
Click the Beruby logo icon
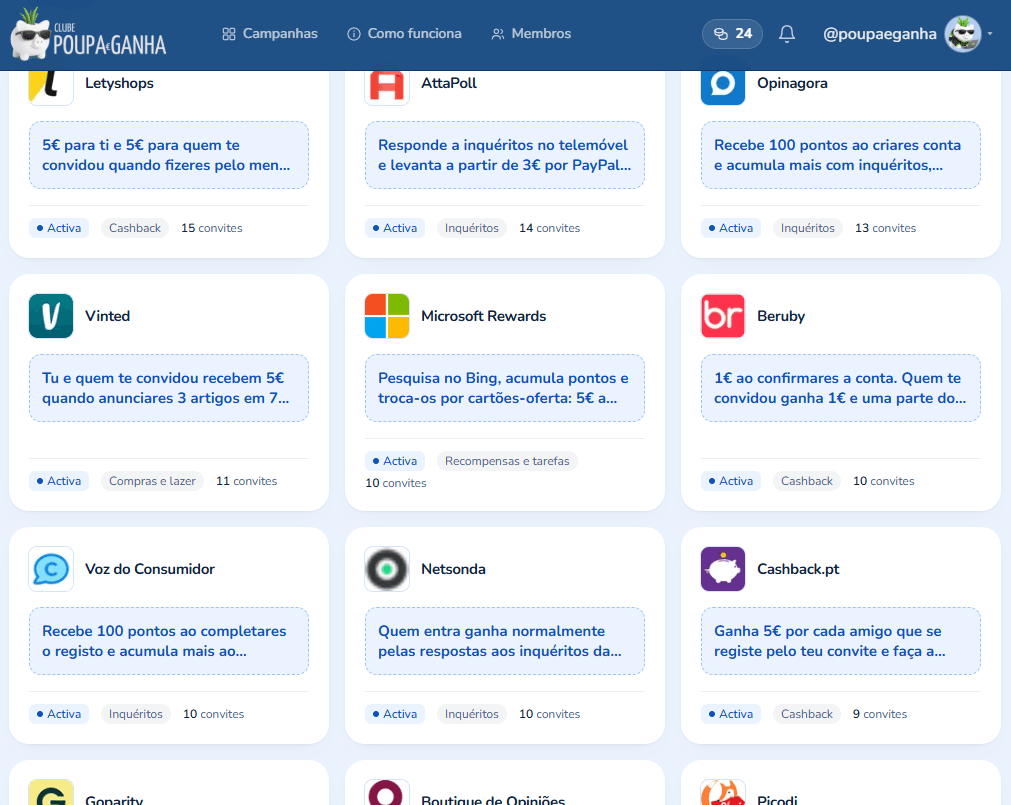coord(723,316)
